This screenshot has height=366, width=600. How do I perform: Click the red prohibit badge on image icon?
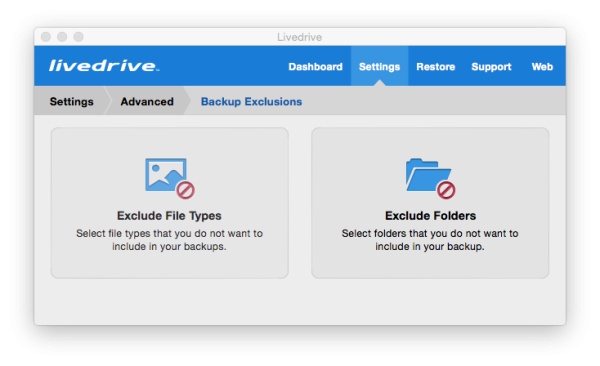click(186, 190)
